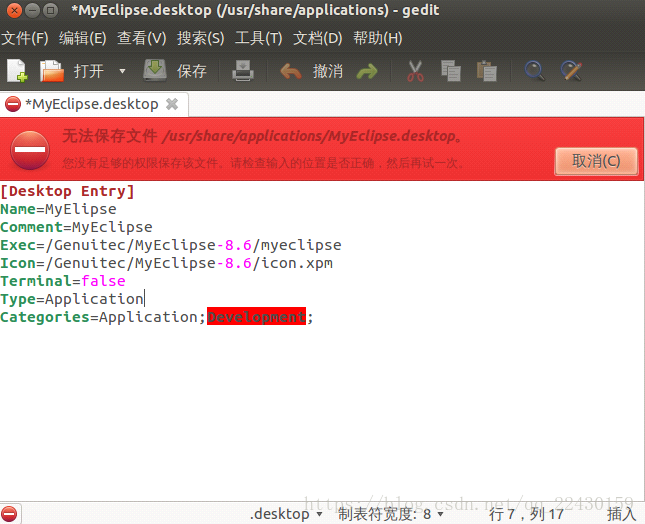This screenshot has width=645, height=524.
Task: Click the Name=MyElipse line
Action: click(x=58, y=209)
